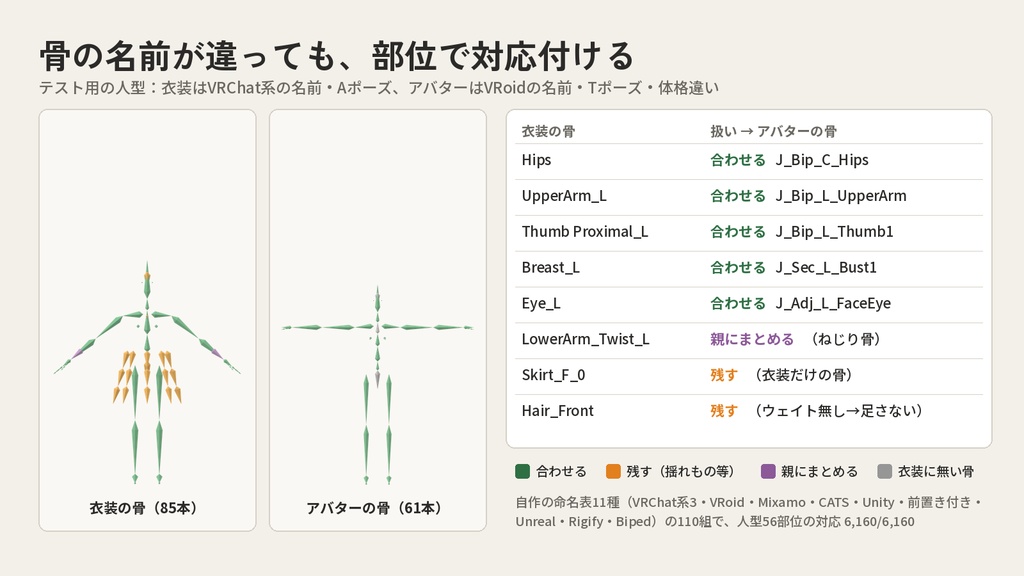
Task: Click the purple 親にまとめる legend swatch
Action: pyautogui.click(x=768, y=472)
